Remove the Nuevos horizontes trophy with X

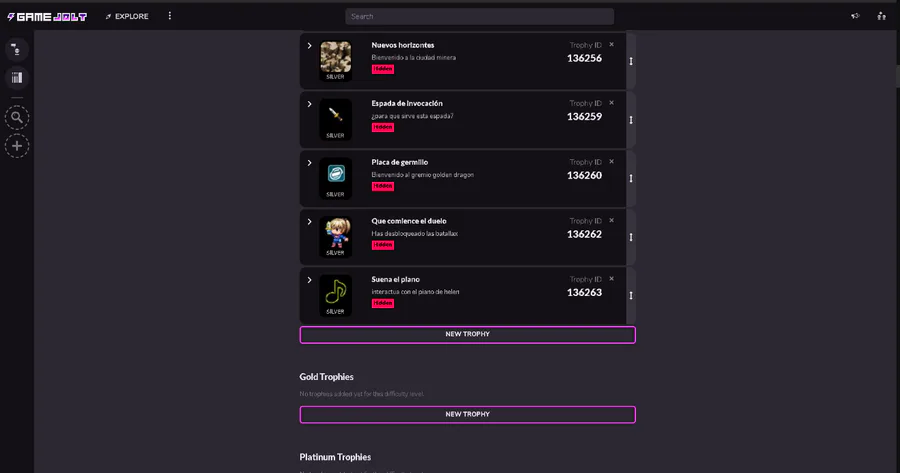tap(611, 44)
